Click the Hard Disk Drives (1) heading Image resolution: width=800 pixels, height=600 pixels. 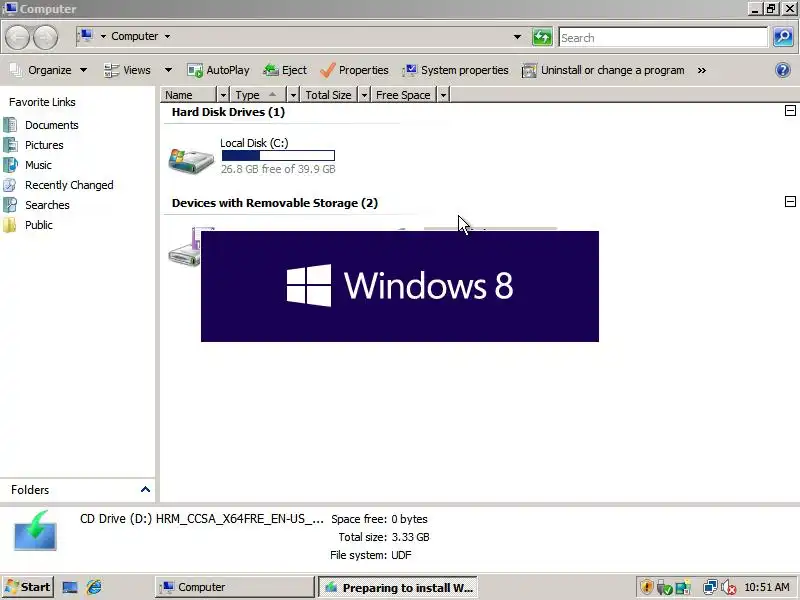(228, 112)
